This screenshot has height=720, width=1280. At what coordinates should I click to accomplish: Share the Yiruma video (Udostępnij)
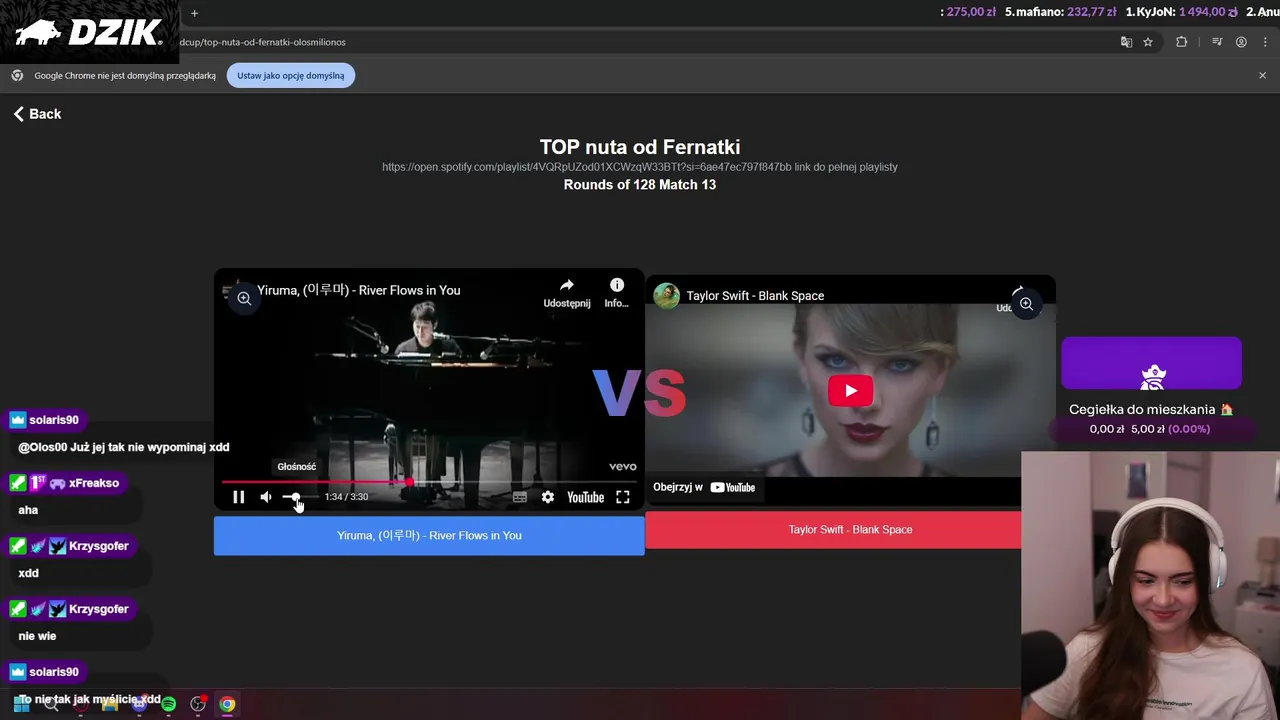[x=567, y=293]
